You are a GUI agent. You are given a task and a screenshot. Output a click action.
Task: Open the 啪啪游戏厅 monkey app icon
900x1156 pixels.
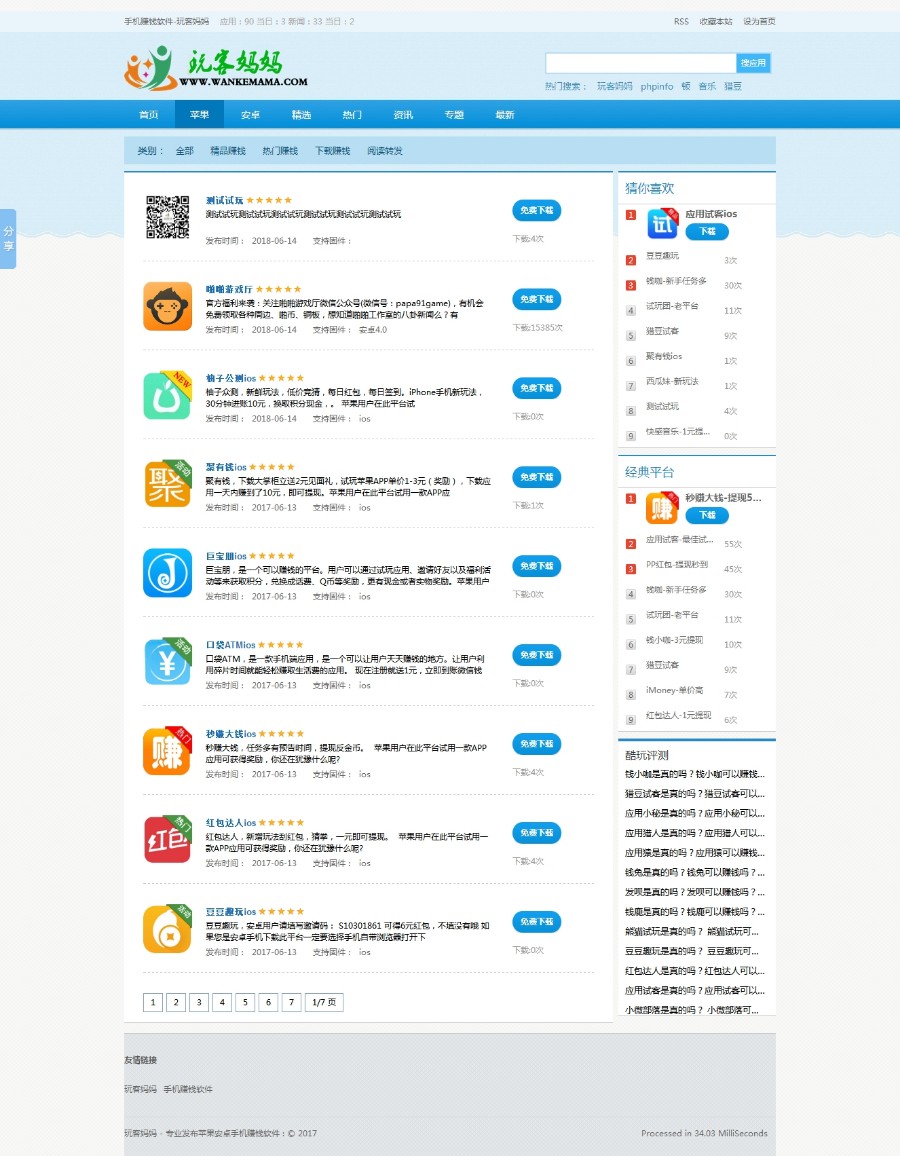pos(167,306)
